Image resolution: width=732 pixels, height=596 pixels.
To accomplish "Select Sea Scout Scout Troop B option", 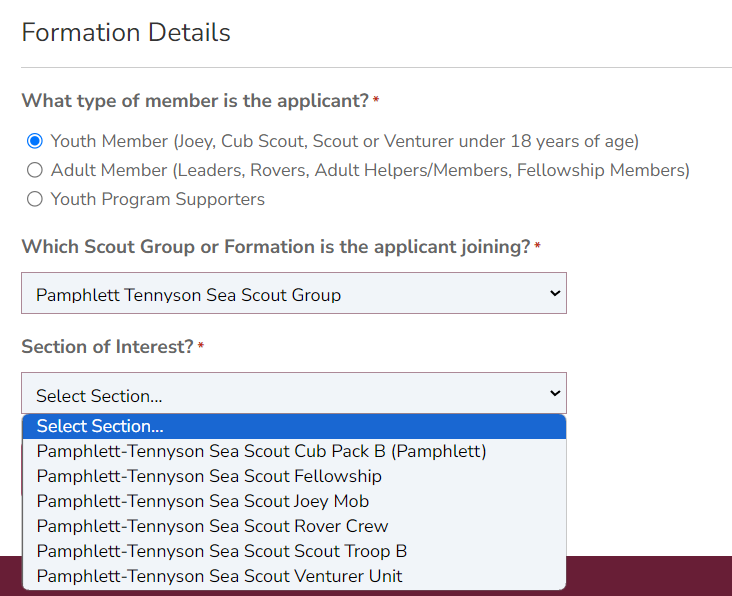I will (x=294, y=551).
